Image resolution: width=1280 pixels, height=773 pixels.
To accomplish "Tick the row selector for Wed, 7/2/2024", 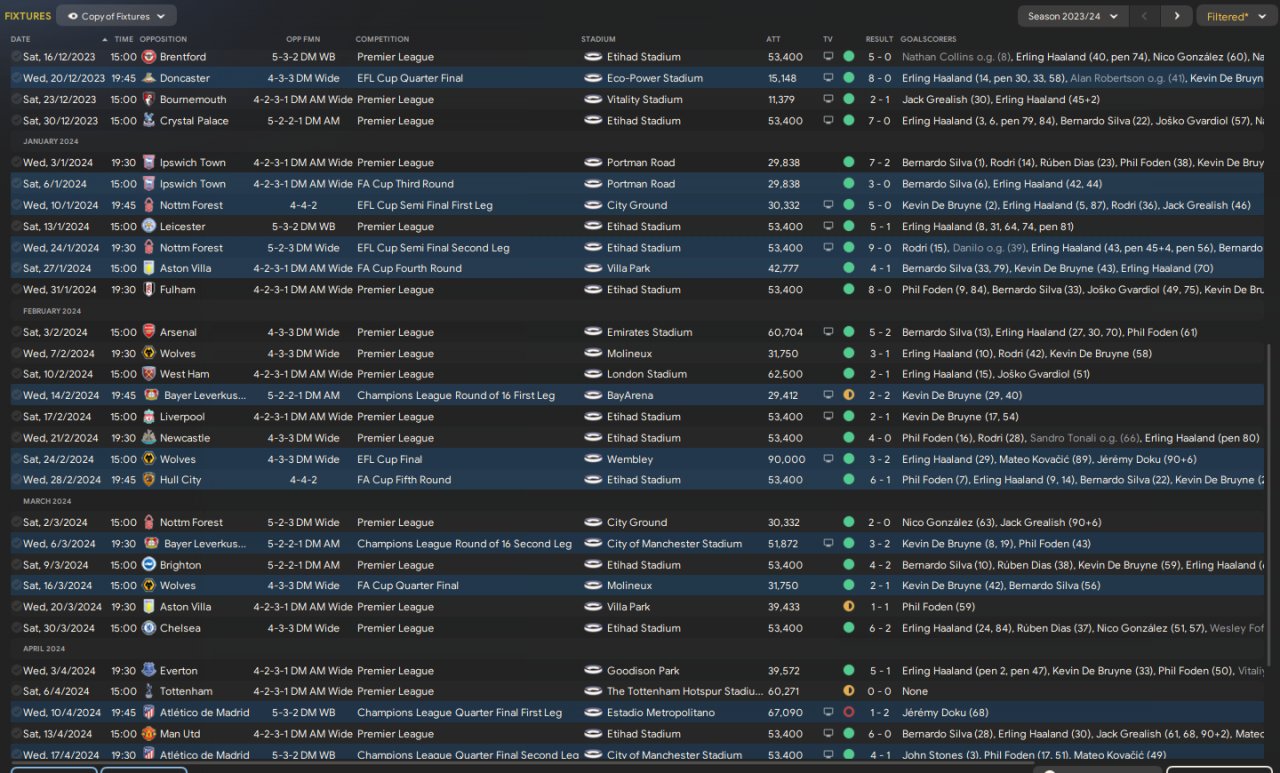I will 16,353.
